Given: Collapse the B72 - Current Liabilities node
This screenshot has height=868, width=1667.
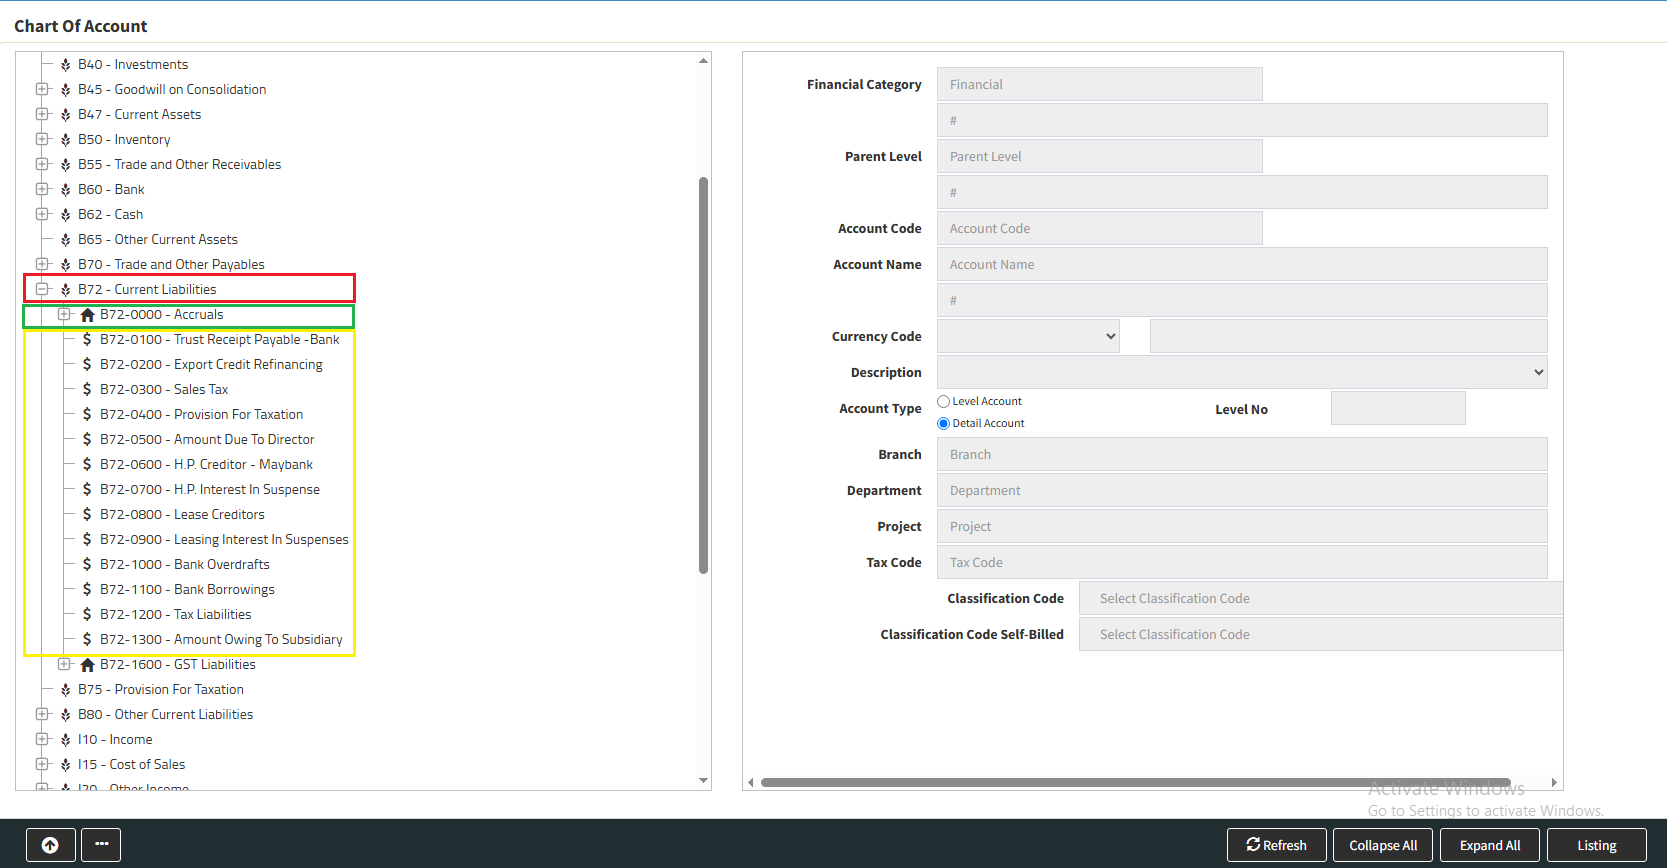Looking at the screenshot, I should pos(42,289).
